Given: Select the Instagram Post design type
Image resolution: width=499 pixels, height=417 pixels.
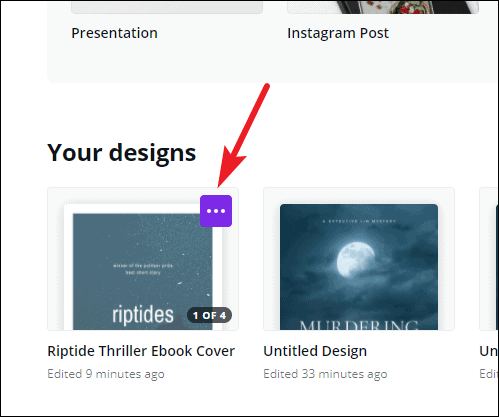Looking at the screenshot, I should (338, 33).
